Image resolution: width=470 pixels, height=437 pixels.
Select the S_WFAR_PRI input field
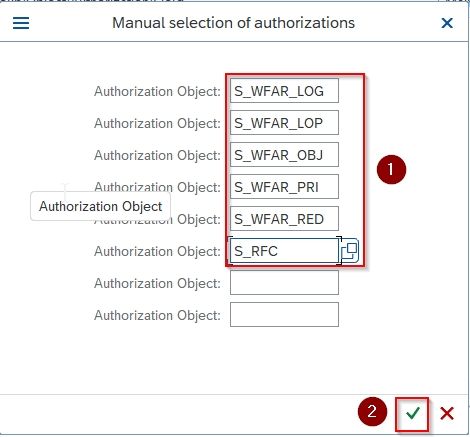pos(284,187)
